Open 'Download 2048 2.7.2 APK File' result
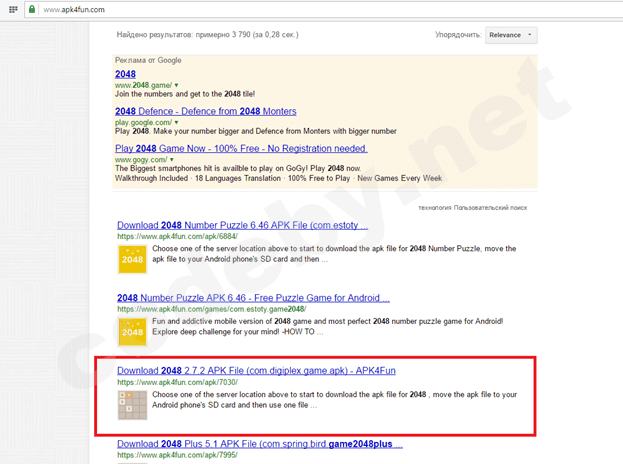The image size is (623, 464). coord(256,371)
